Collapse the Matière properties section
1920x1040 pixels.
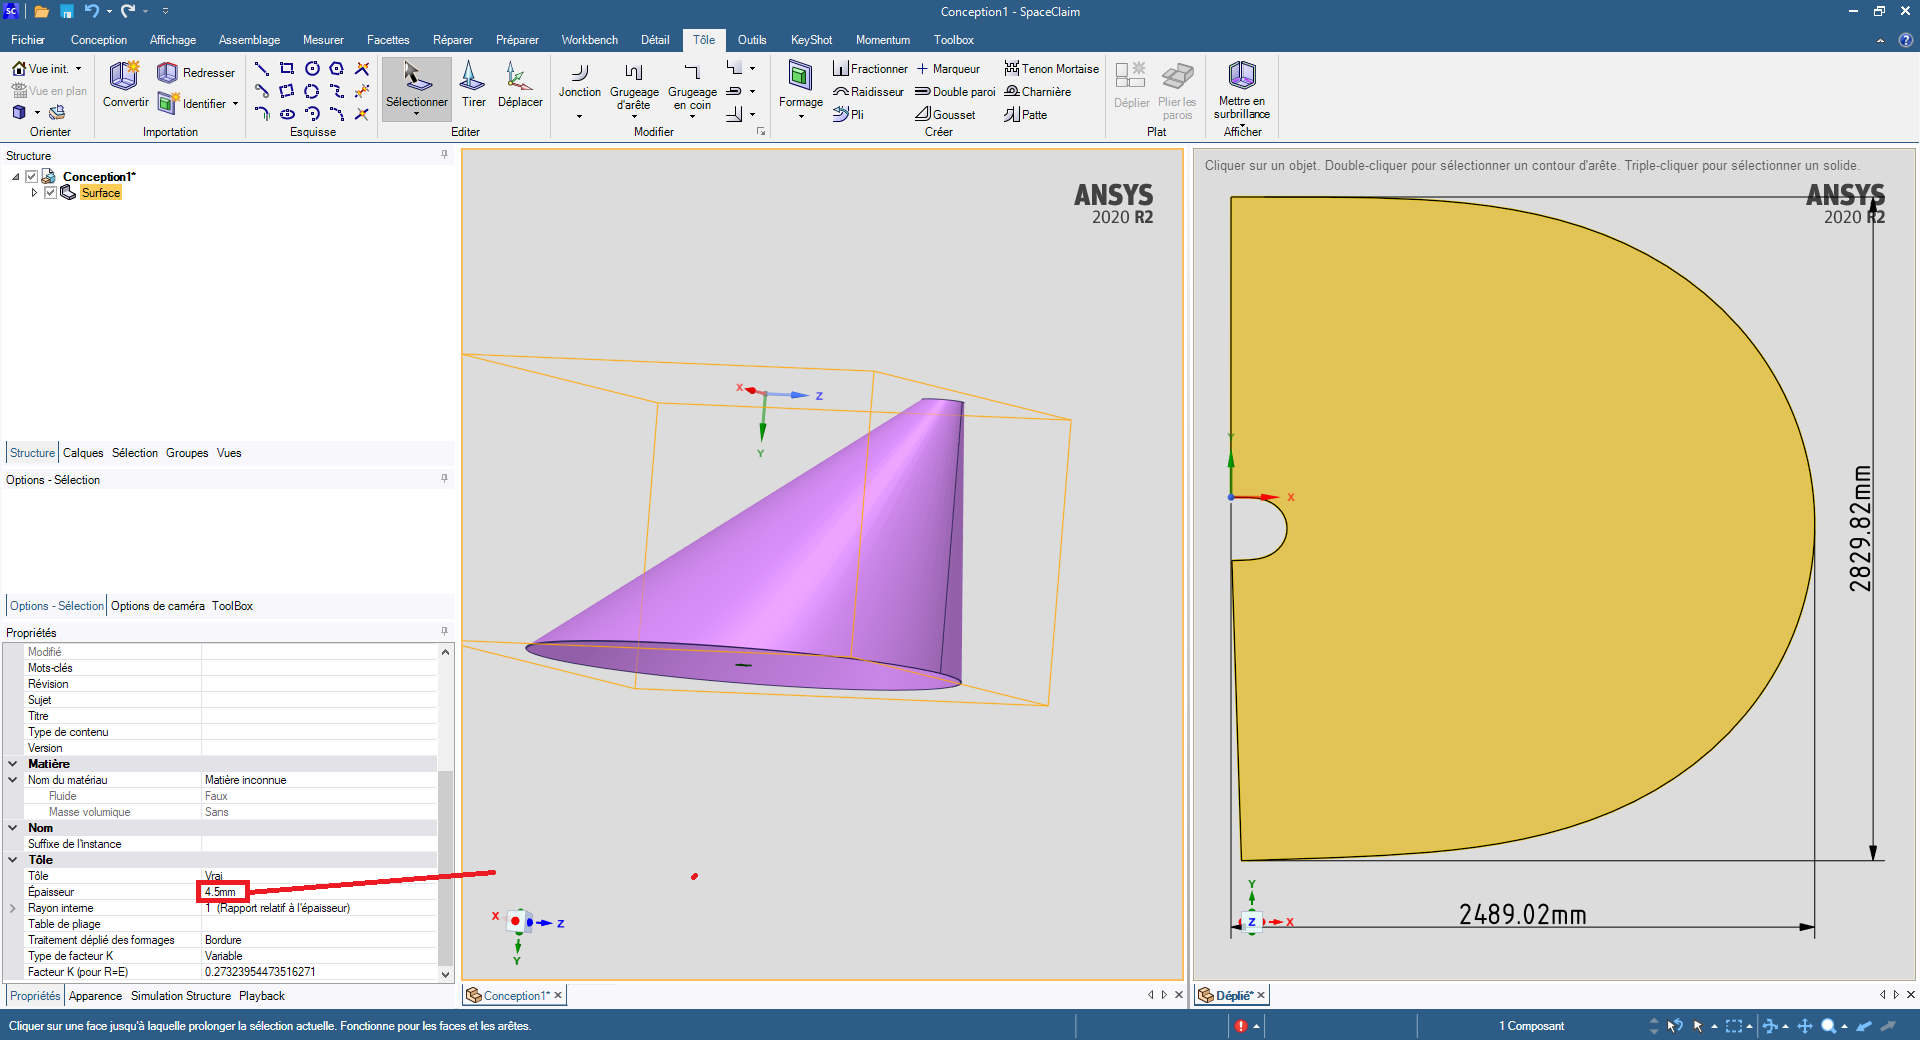point(13,764)
